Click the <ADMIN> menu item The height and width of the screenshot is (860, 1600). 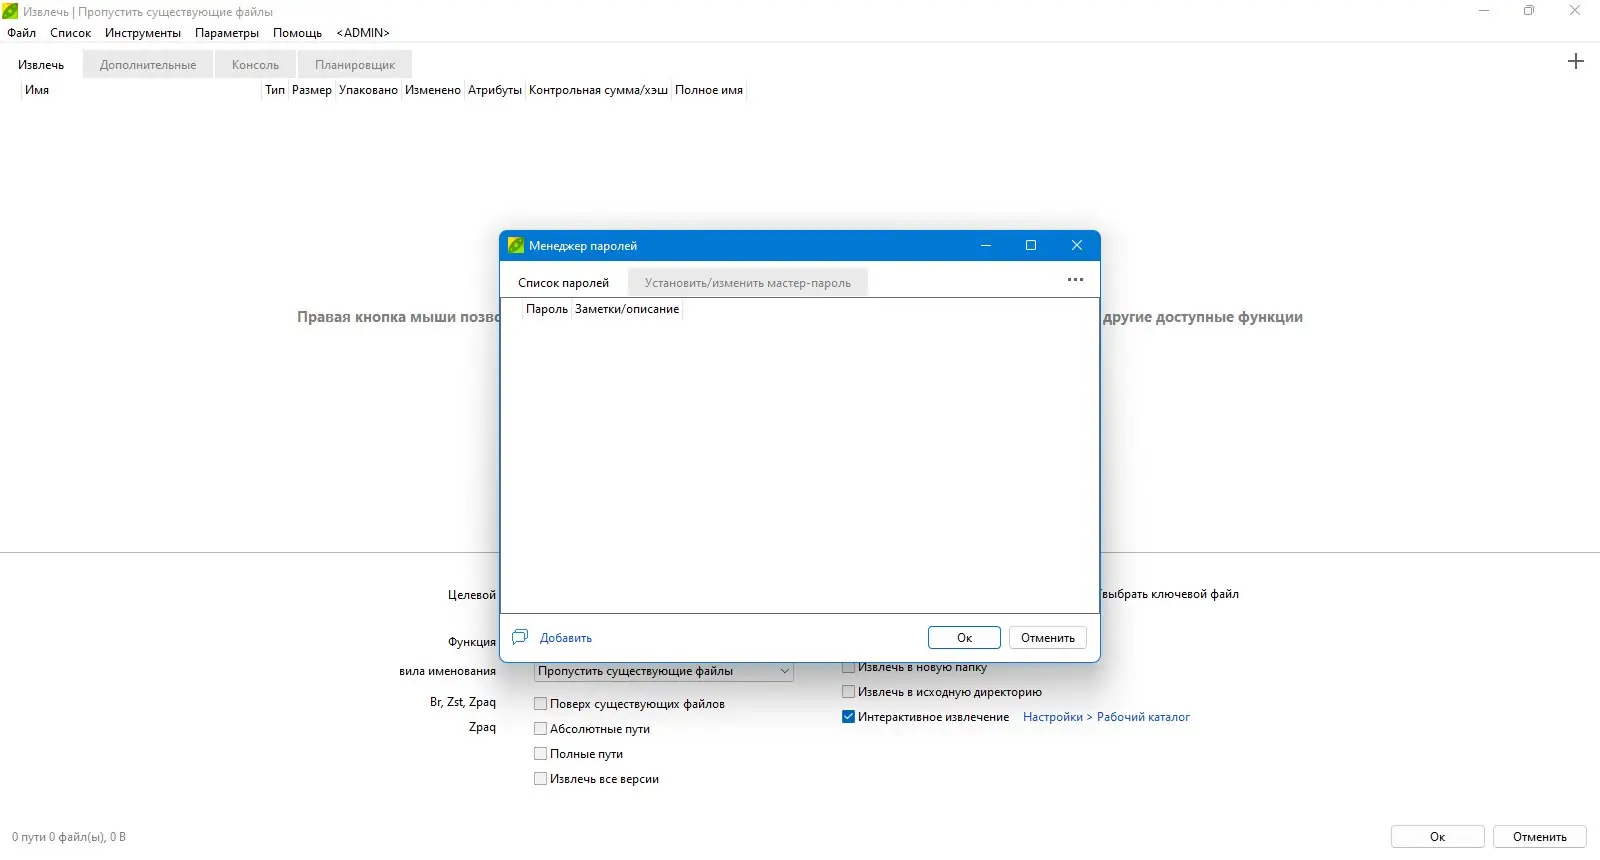click(363, 33)
